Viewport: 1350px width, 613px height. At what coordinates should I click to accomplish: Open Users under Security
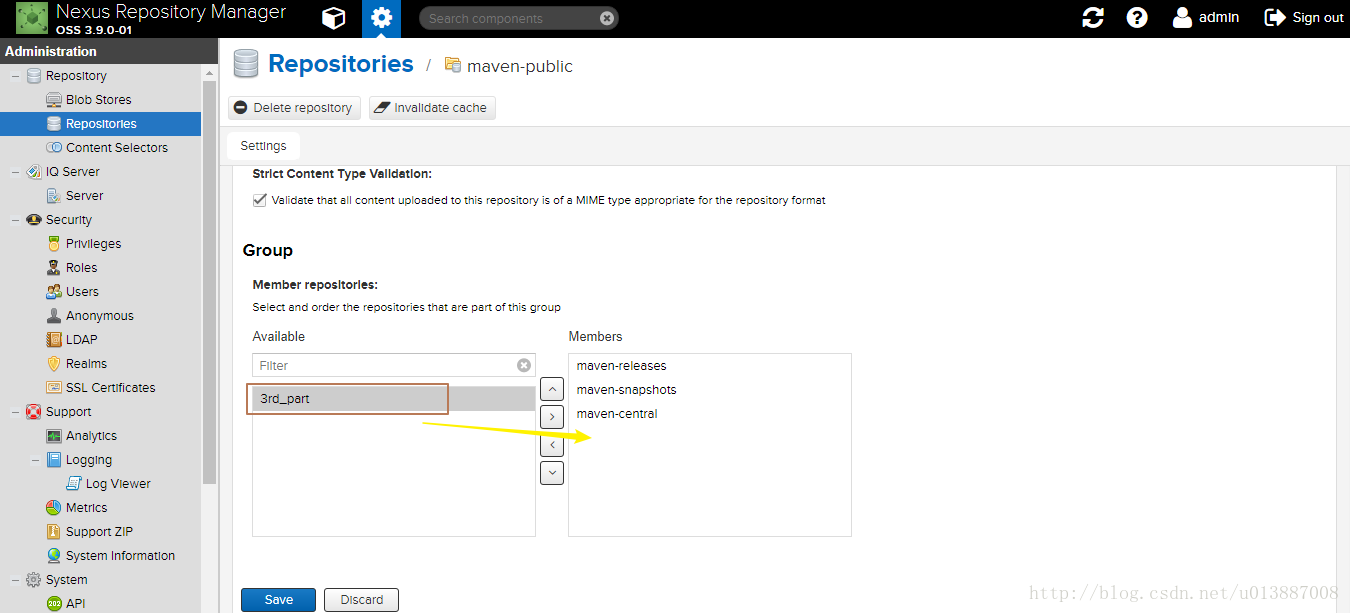[x=72, y=291]
